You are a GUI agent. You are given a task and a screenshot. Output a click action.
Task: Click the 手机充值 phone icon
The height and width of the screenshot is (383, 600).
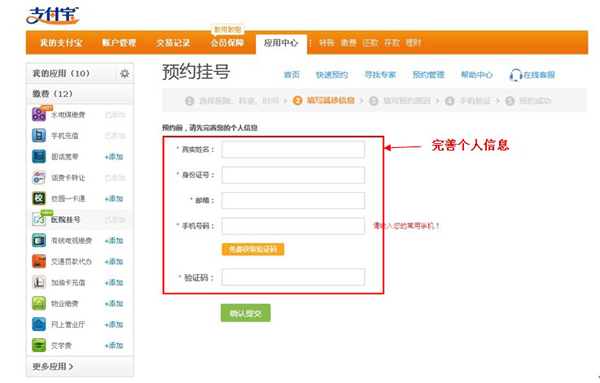39,135
